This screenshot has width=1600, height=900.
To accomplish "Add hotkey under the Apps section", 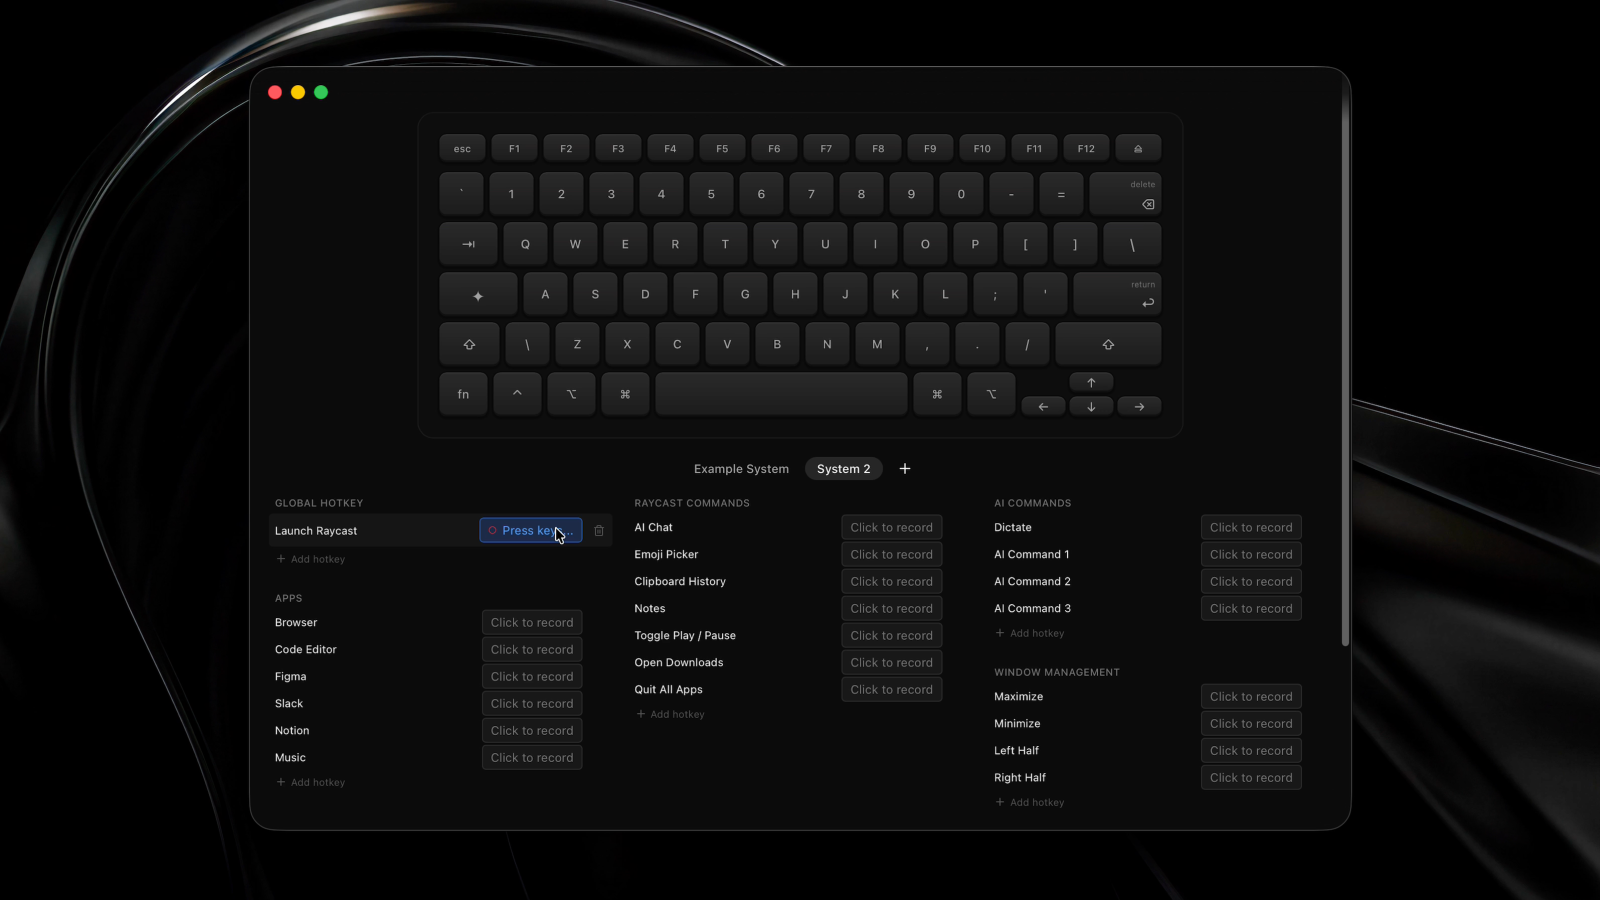I will pyautogui.click(x=311, y=783).
